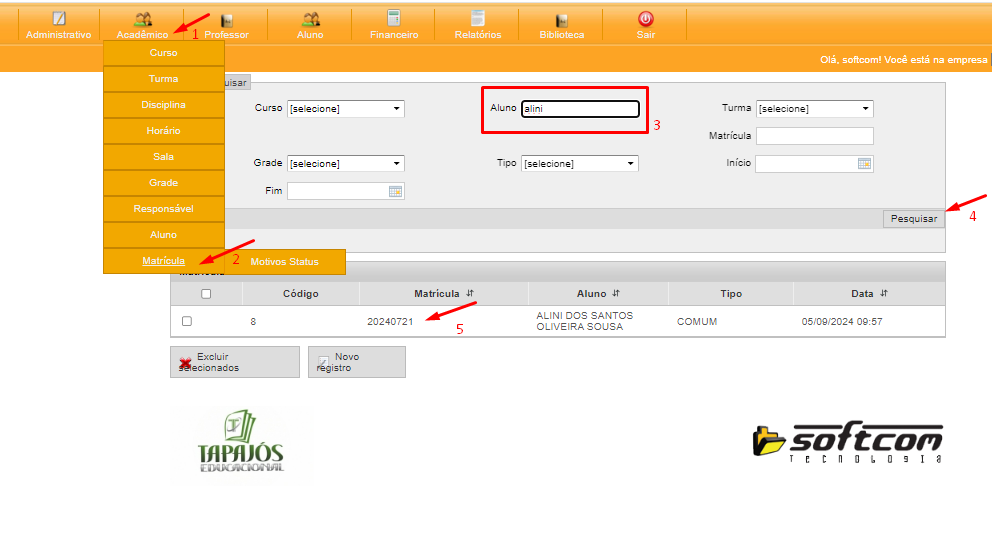Viewport: 992px width, 535px height.
Task: Click the Pesquisar button
Action: [x=913, y=218]
